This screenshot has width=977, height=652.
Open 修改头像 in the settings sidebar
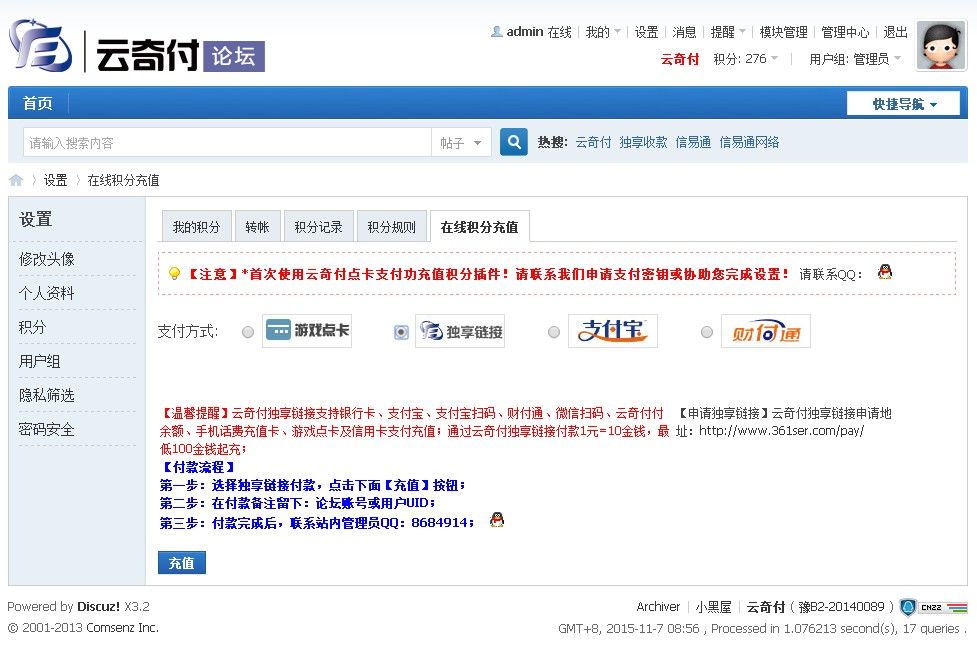tap(47, 259)
